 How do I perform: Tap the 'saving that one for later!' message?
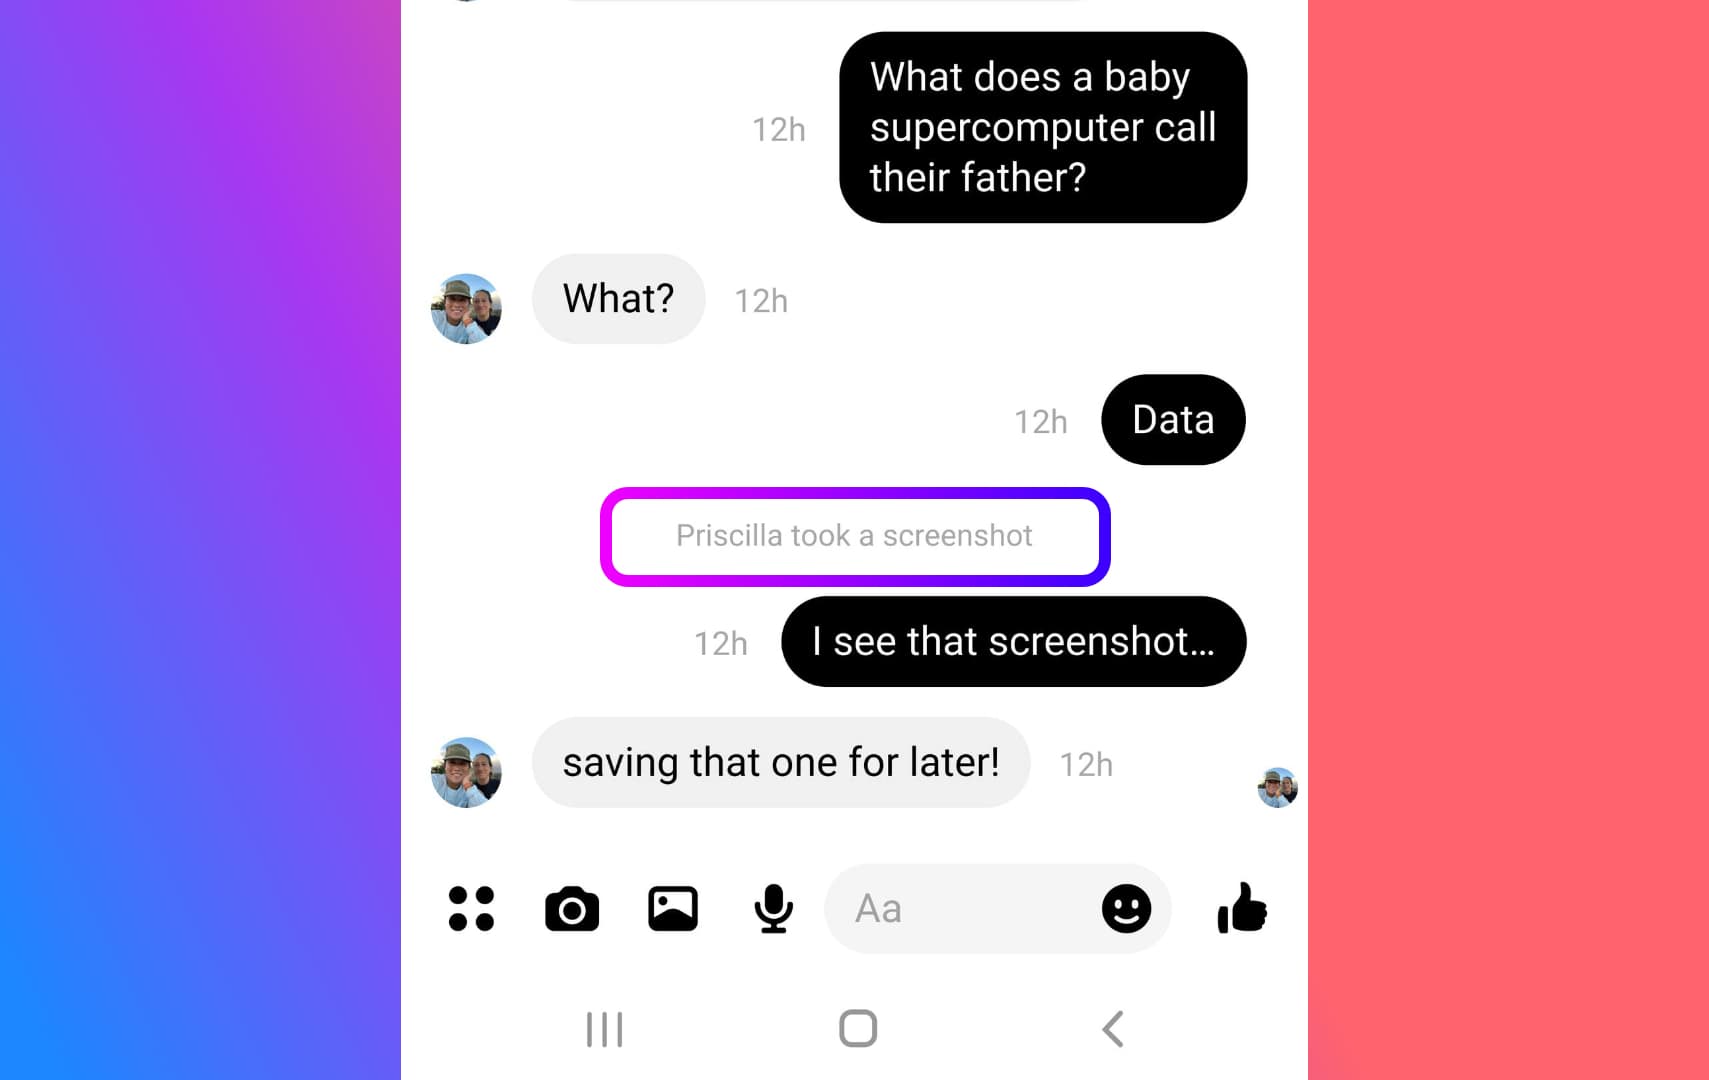781,763
